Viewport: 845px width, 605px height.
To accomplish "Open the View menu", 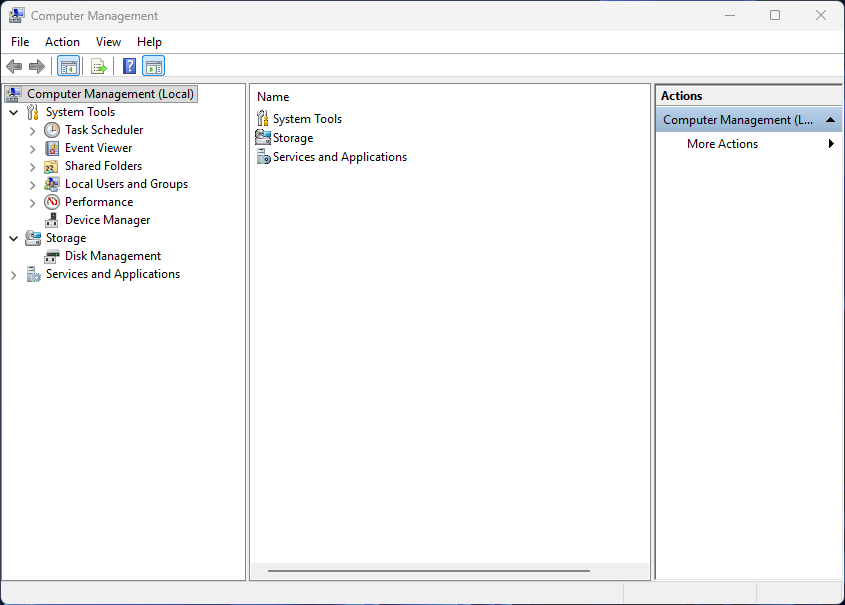I will coord(108,41).
